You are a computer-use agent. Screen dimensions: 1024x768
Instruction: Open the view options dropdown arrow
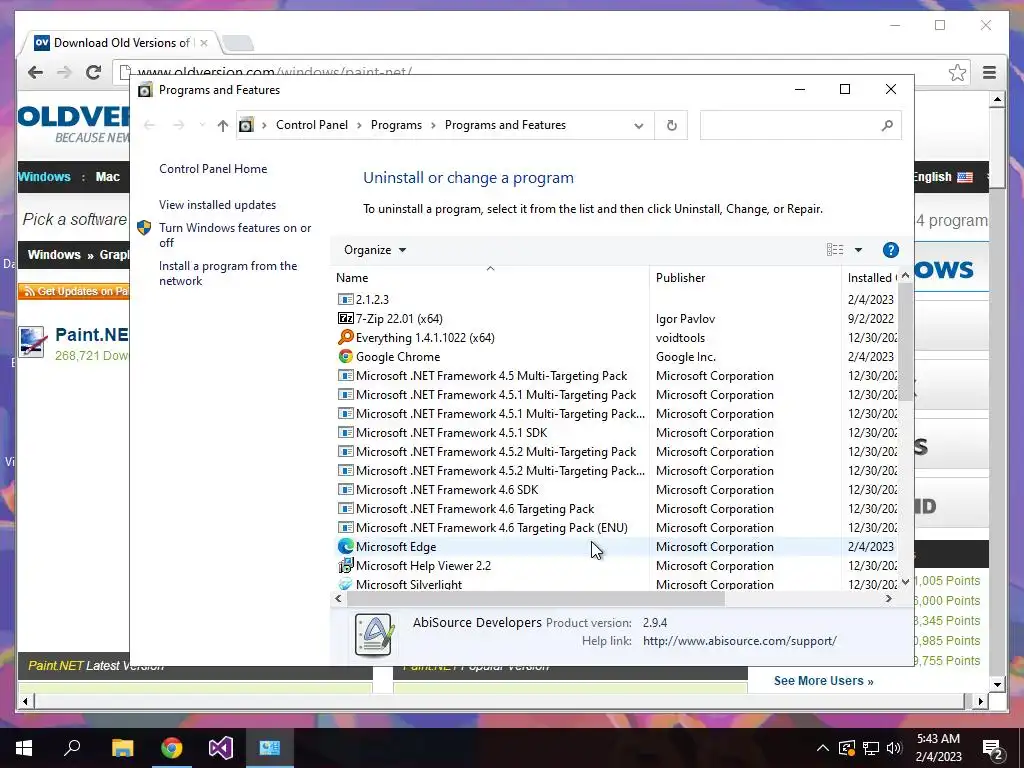[x=858, y=250]
